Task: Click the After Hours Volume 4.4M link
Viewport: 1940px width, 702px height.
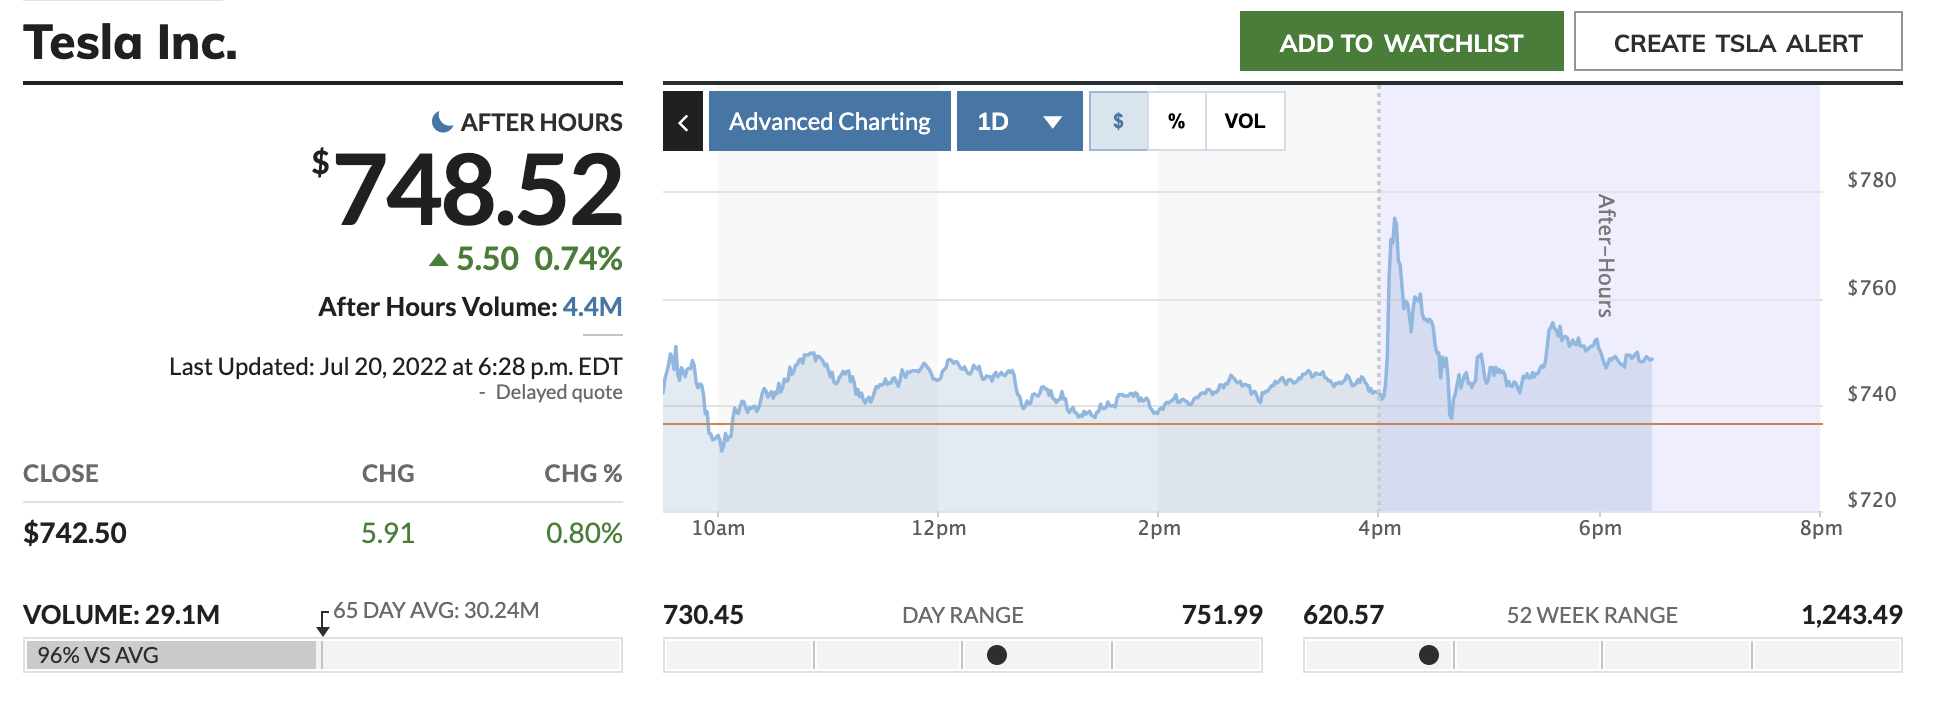Action: (592, 306)
